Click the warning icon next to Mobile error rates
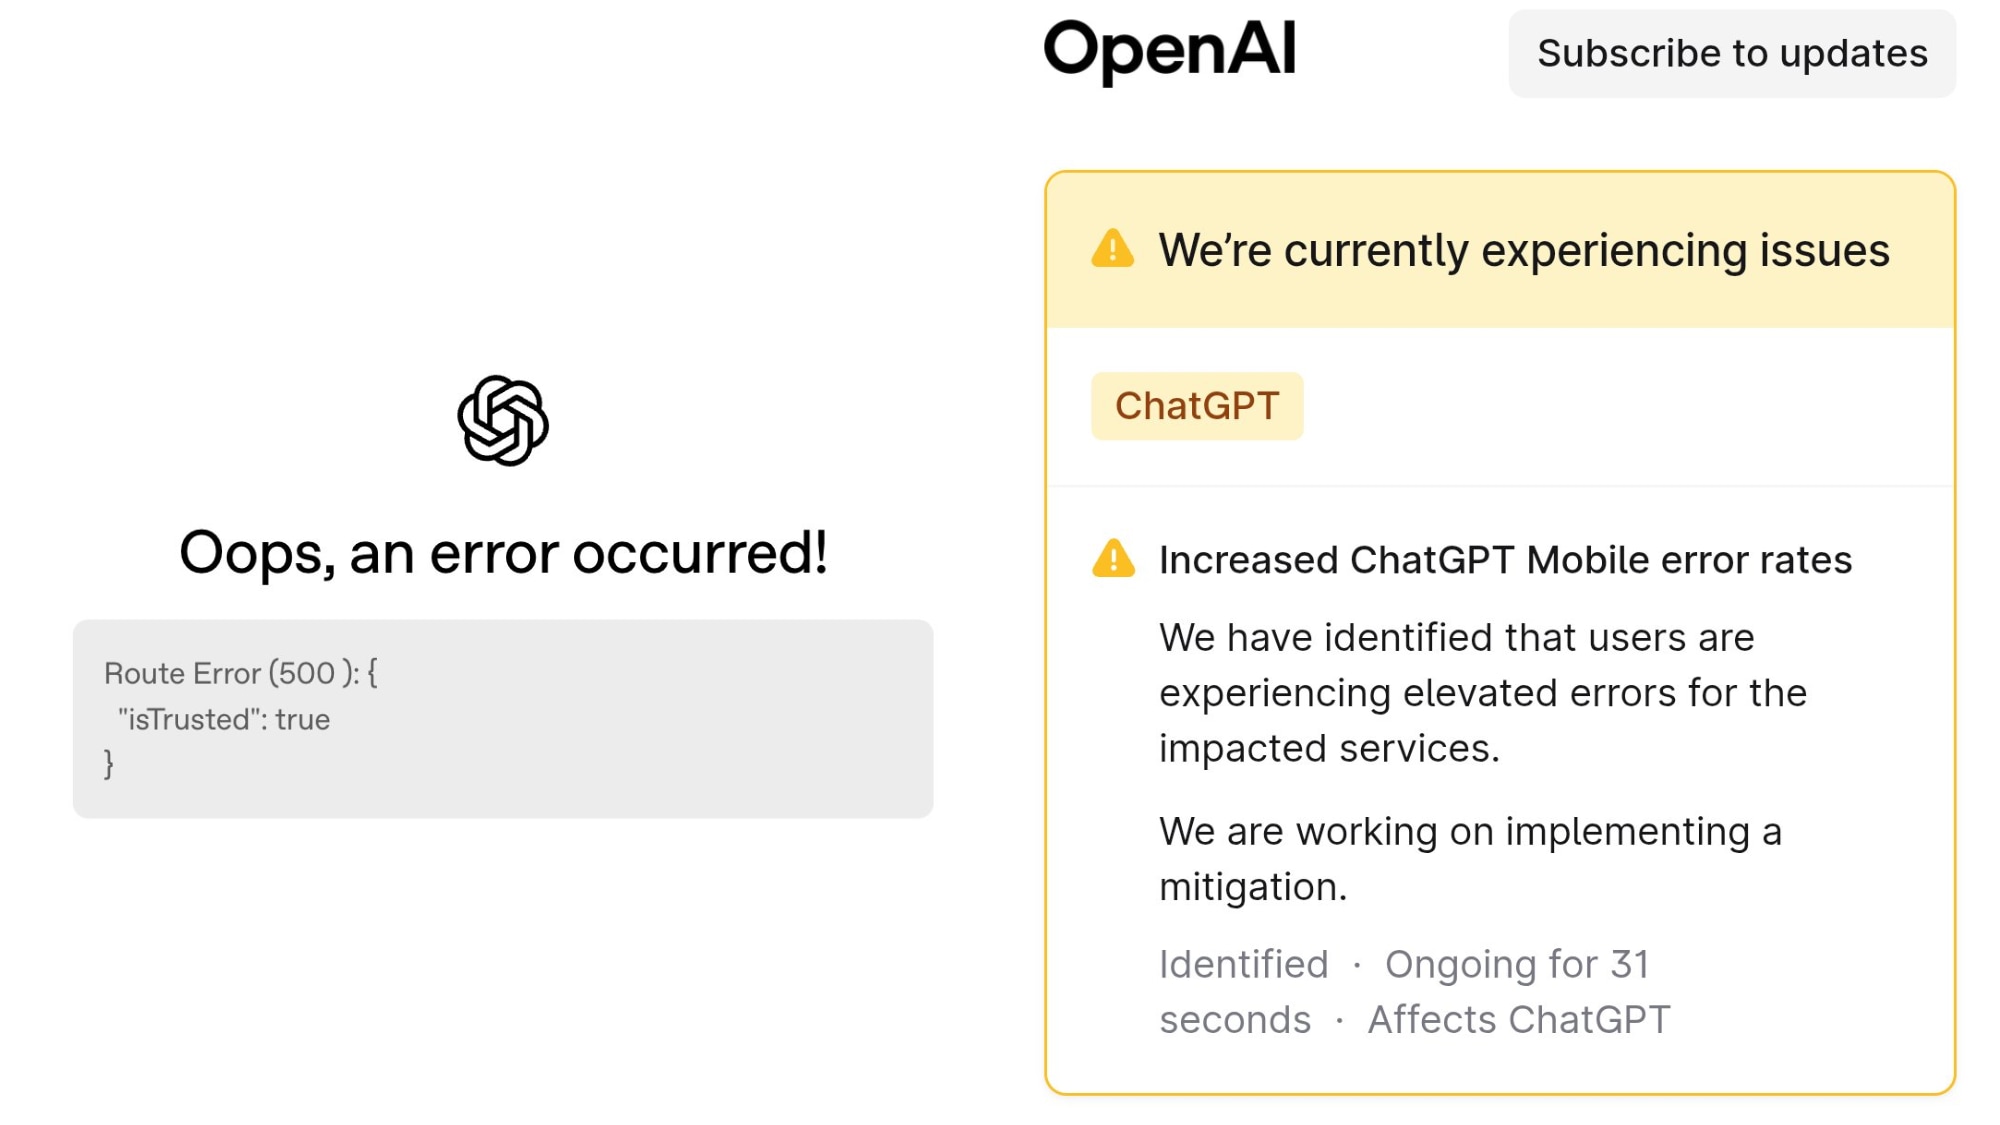 [1114, 558]
